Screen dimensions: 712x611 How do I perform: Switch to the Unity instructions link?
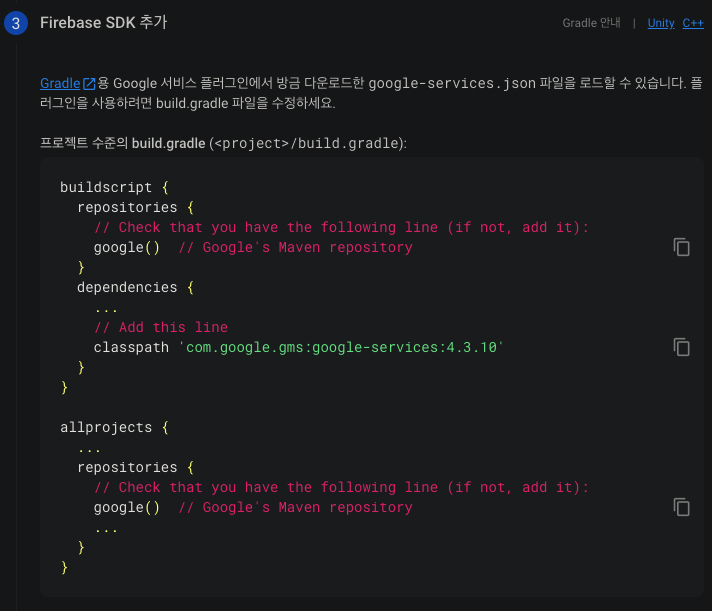[x=661, y=23]
